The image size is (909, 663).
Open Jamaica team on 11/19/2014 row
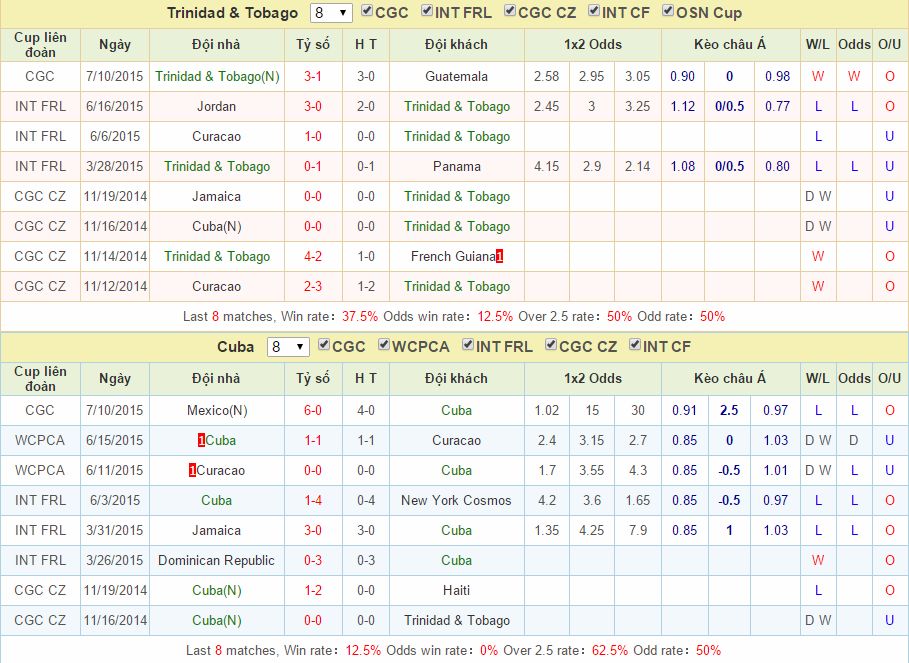216,197
